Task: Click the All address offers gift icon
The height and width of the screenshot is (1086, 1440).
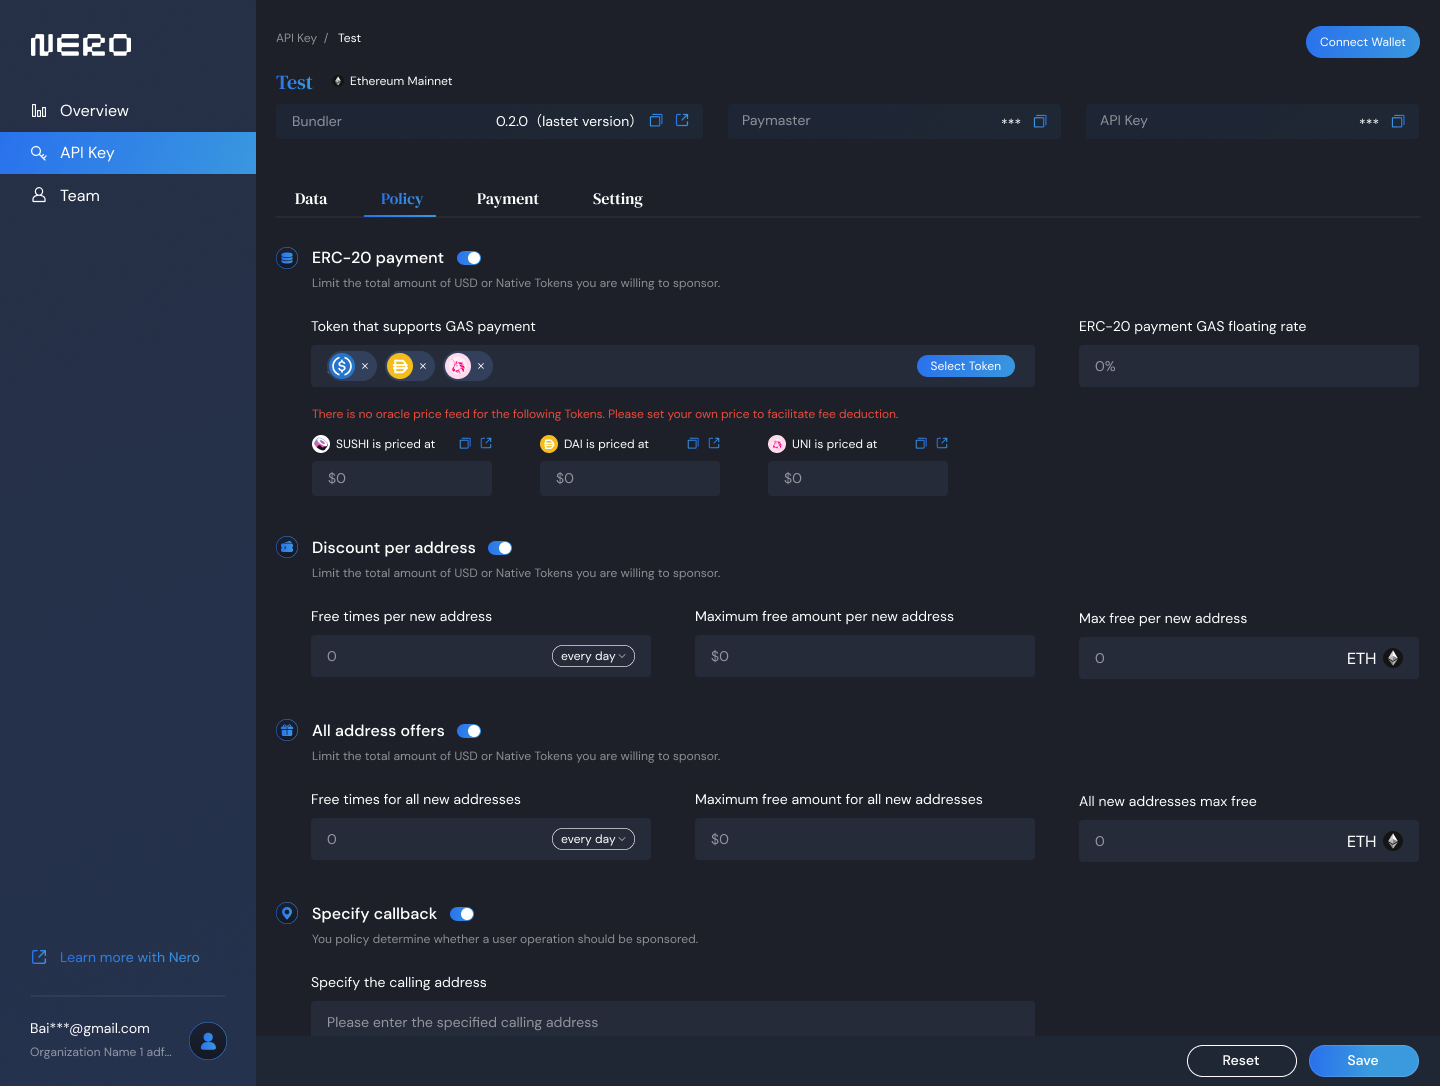Action: tap(287, 730)
